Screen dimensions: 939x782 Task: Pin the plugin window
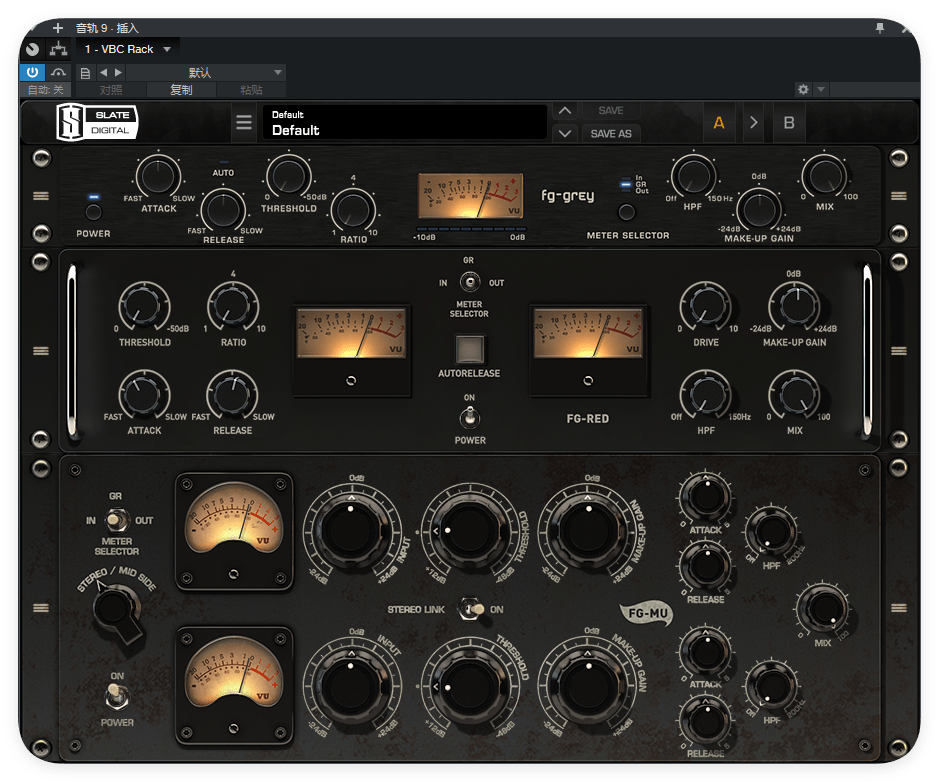click(x=880, y=28)
